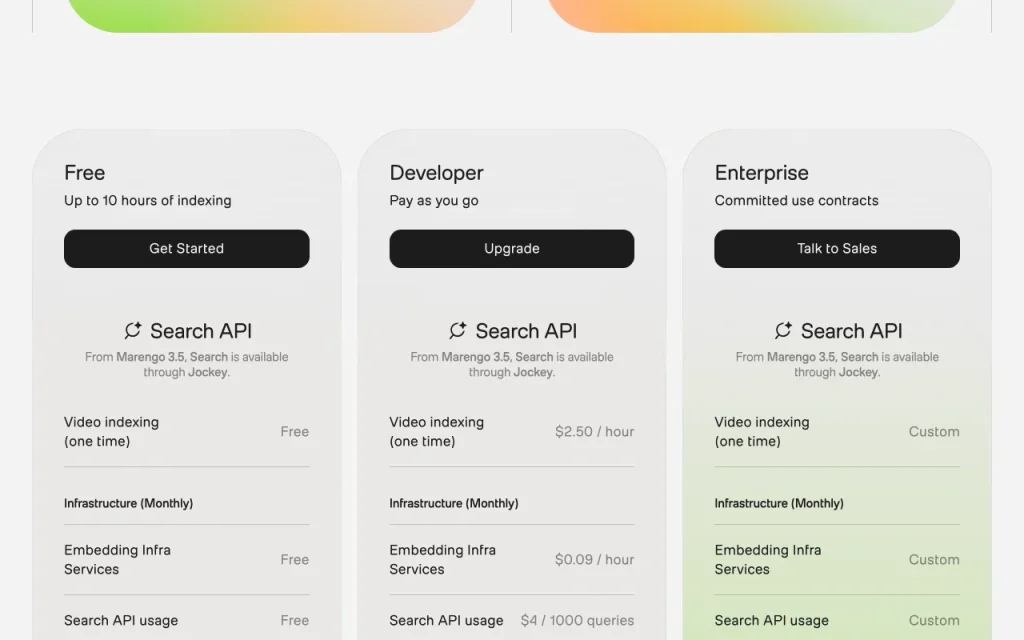Click the Free value for Embedding Infra Services
Screen dimensions: 1024x640
295,560
